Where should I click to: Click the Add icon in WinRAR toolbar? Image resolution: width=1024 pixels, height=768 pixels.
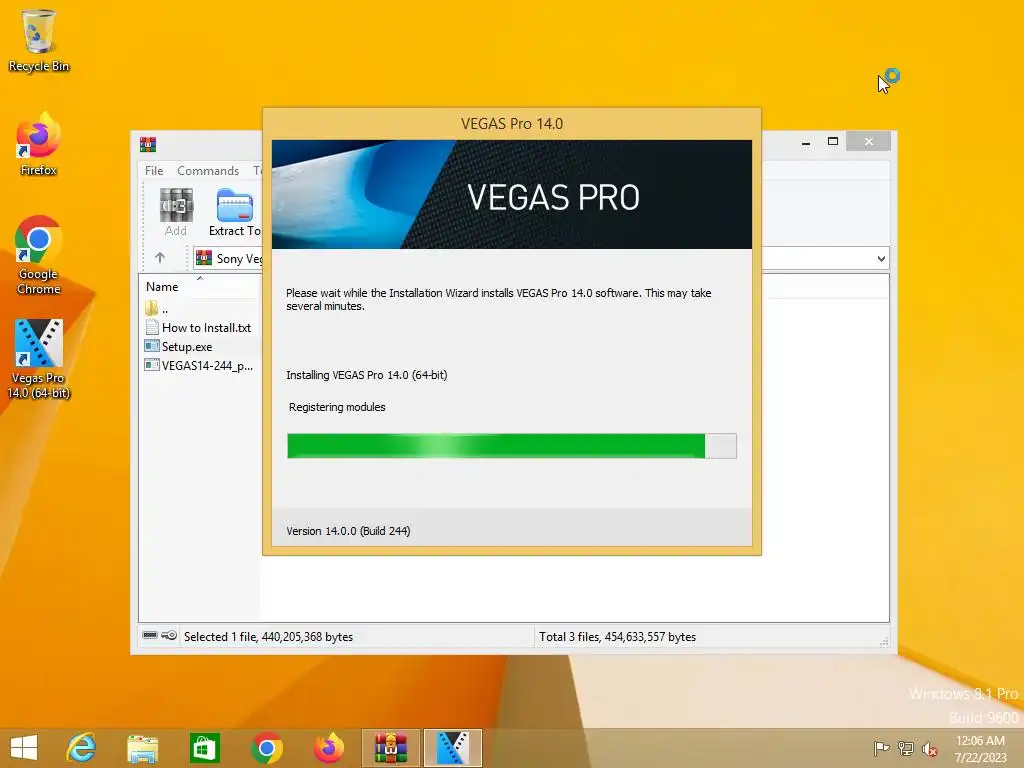176,212
